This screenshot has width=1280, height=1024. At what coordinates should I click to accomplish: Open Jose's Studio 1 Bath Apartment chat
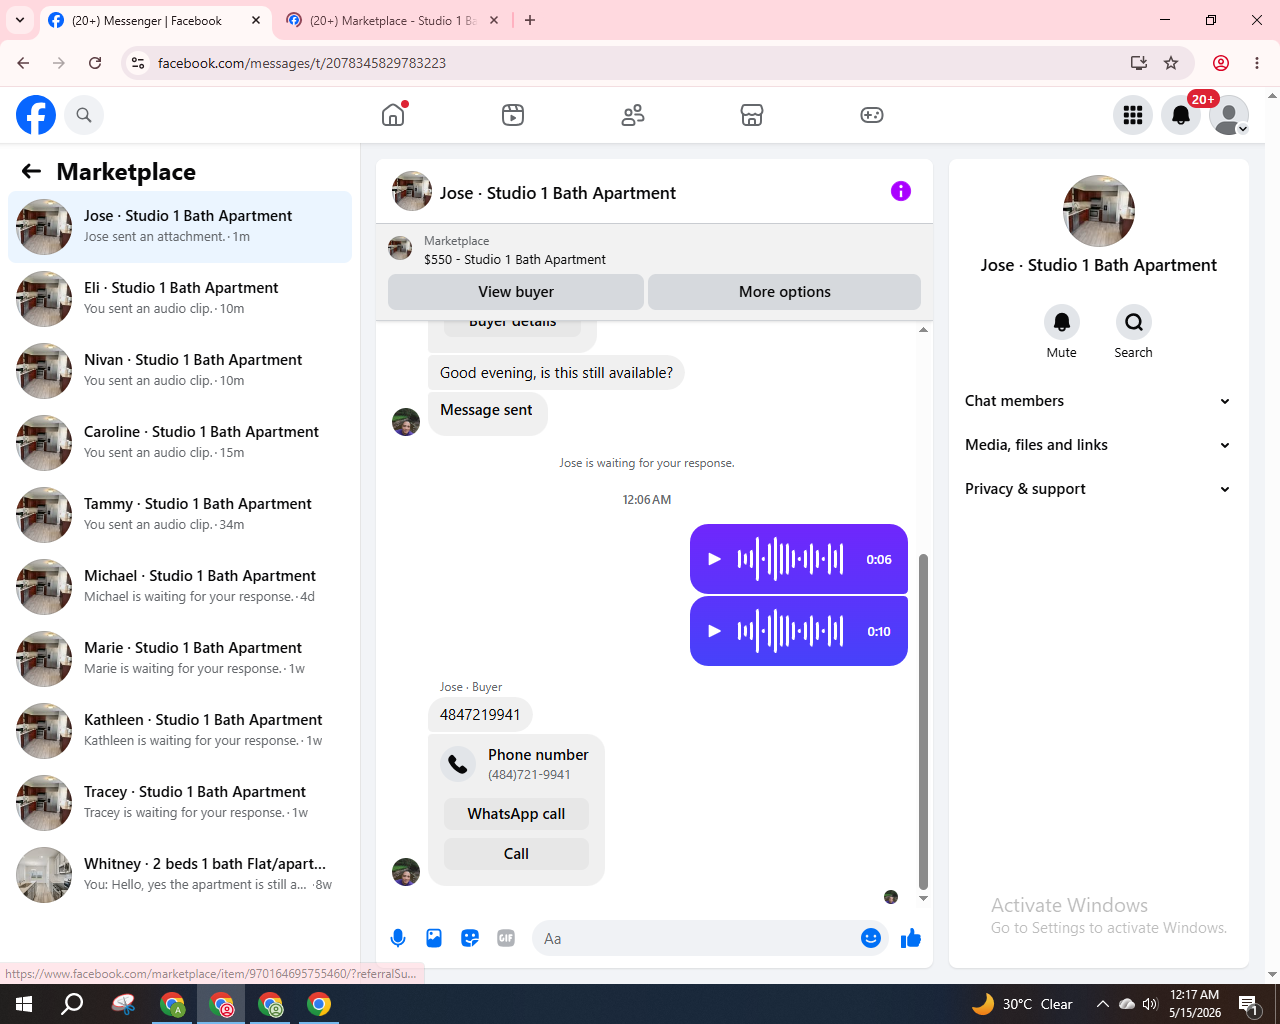[x=180, y=227]
